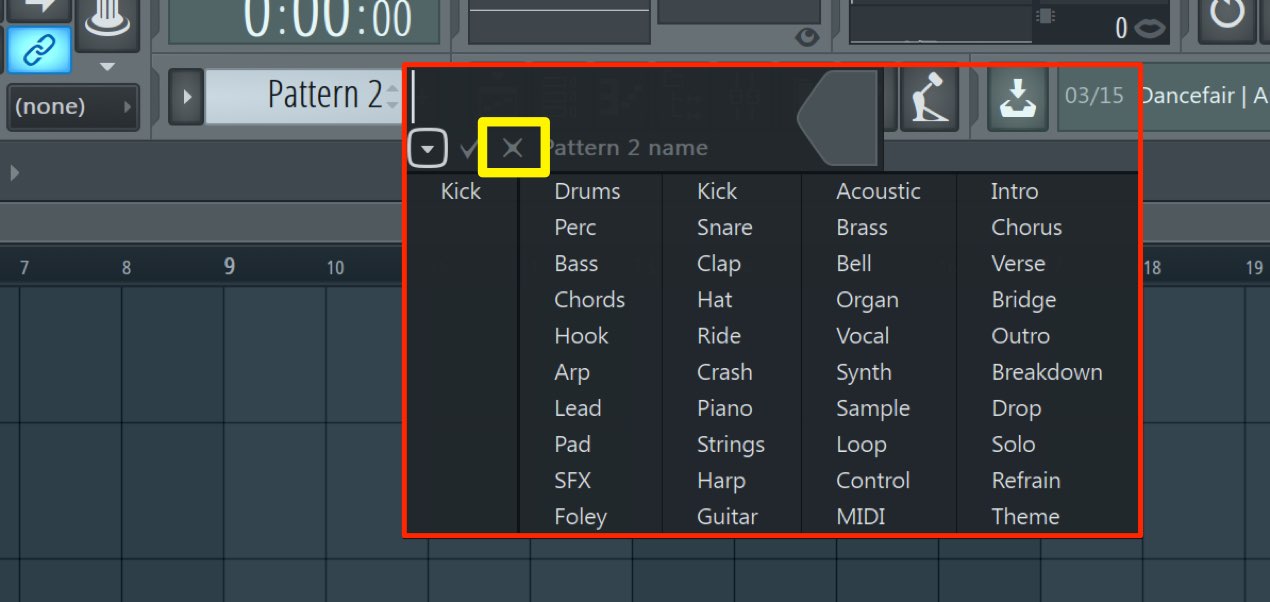
Task: Cancel the pattern name with the X icon
Action: (512, 149)
